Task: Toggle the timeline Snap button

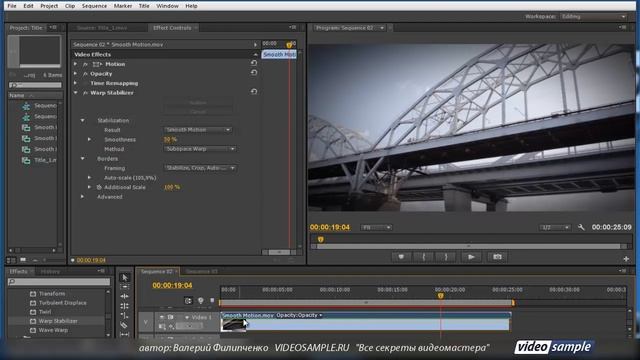Action: (188, 301)
